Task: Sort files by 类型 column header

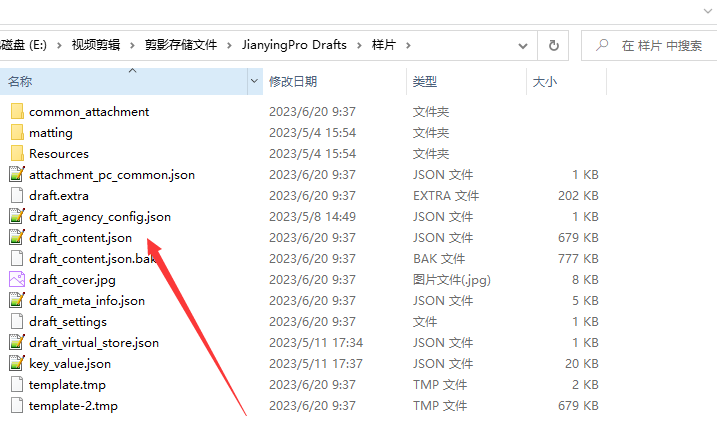Action: coord(466,81)
